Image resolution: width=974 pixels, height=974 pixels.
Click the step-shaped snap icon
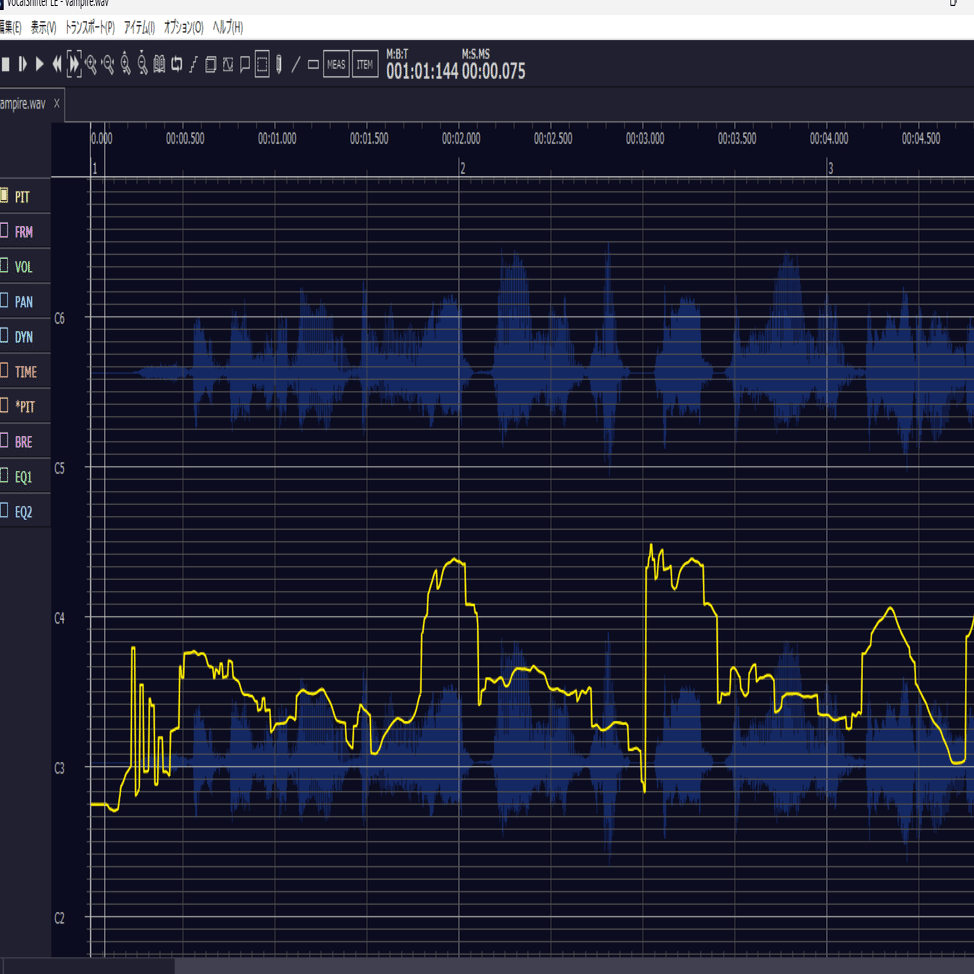193,64
